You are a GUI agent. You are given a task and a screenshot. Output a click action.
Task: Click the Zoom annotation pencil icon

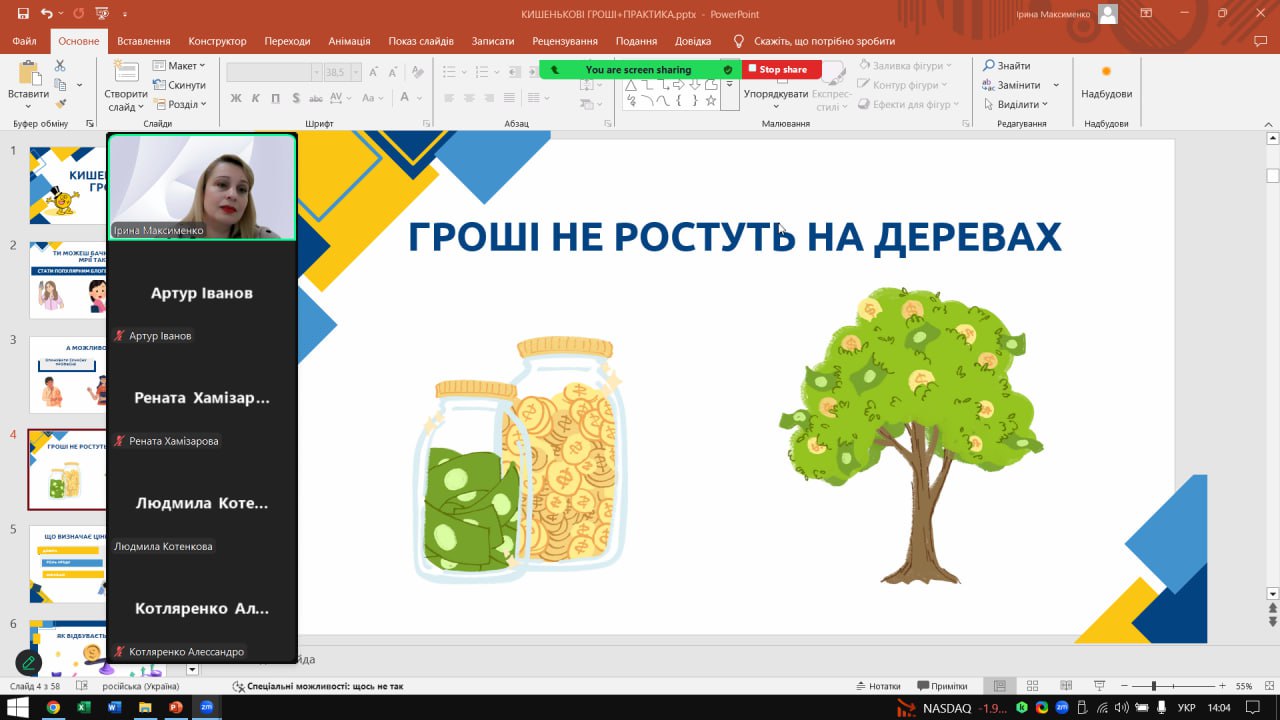click(x=29, y=662)
